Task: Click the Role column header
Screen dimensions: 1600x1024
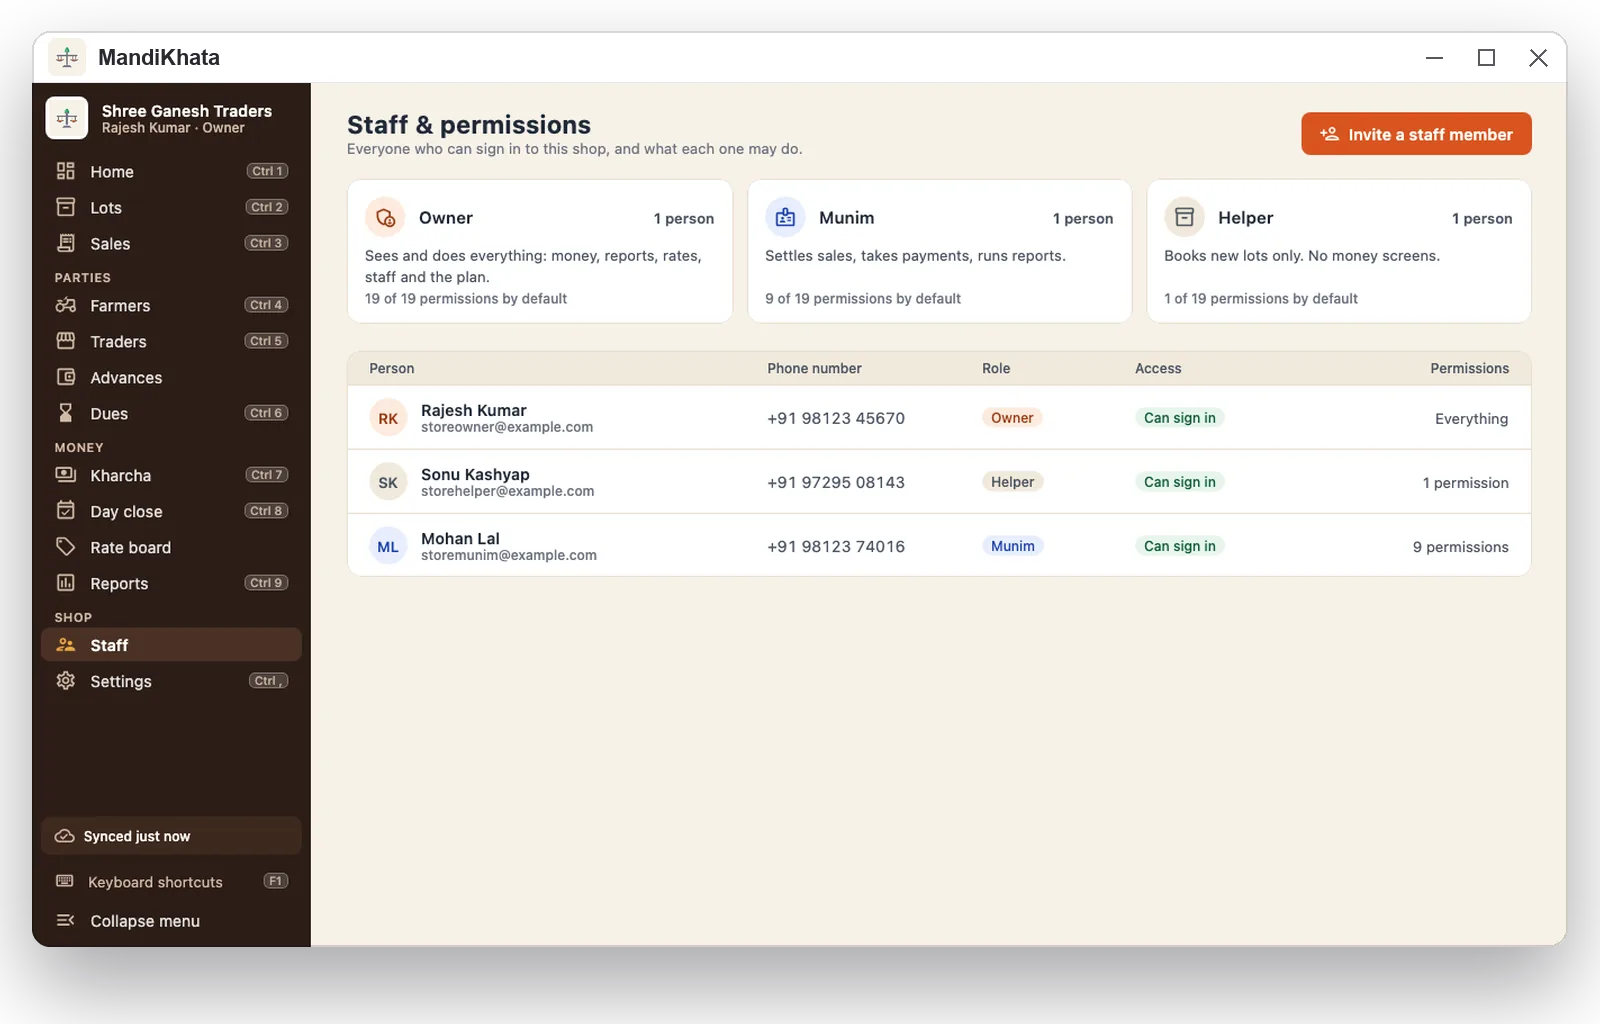Action: coord(996,368)
